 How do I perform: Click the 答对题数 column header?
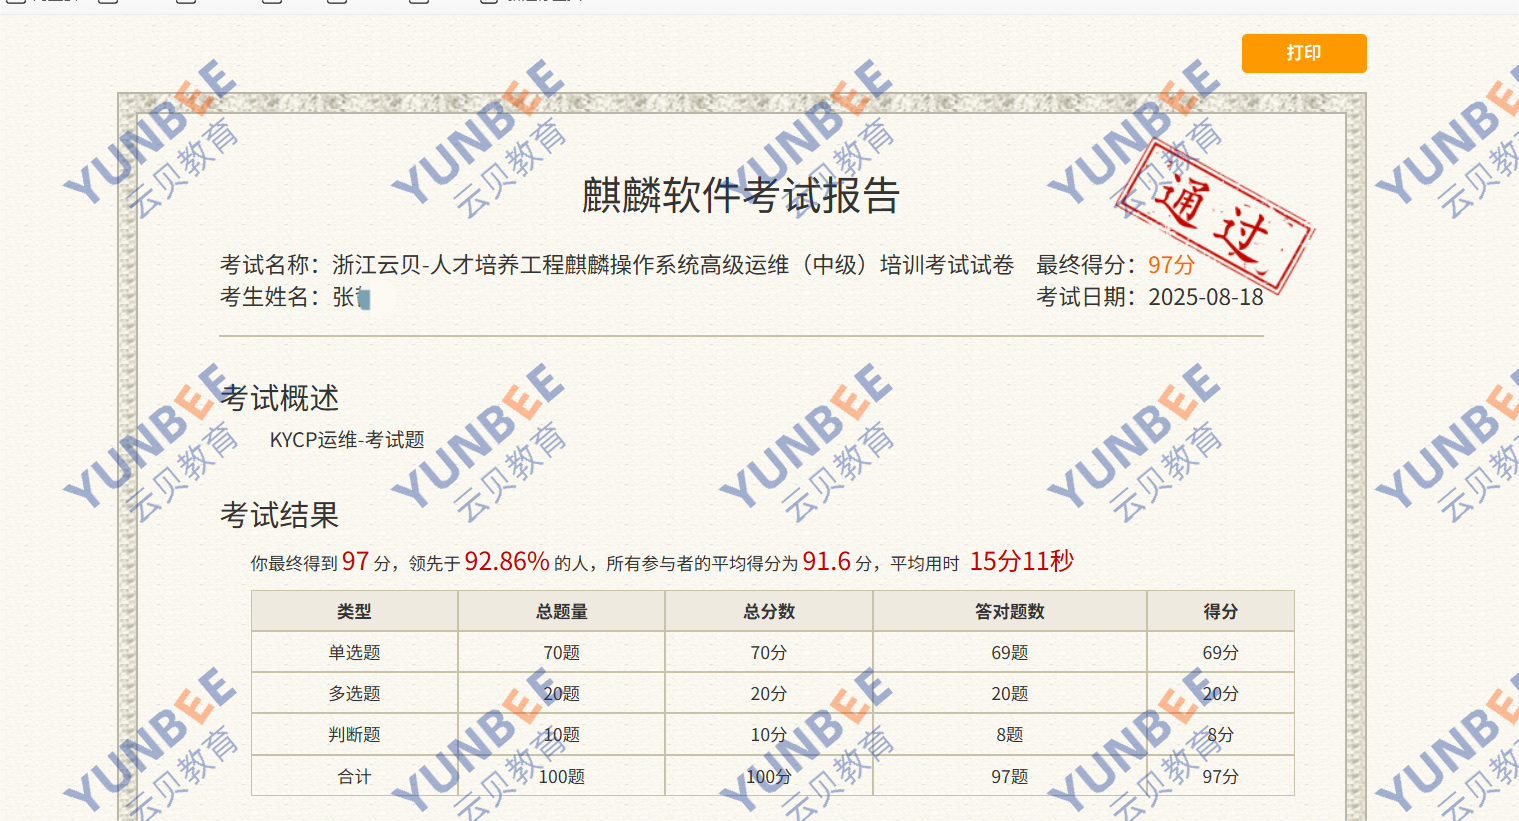coord(1009,611)
